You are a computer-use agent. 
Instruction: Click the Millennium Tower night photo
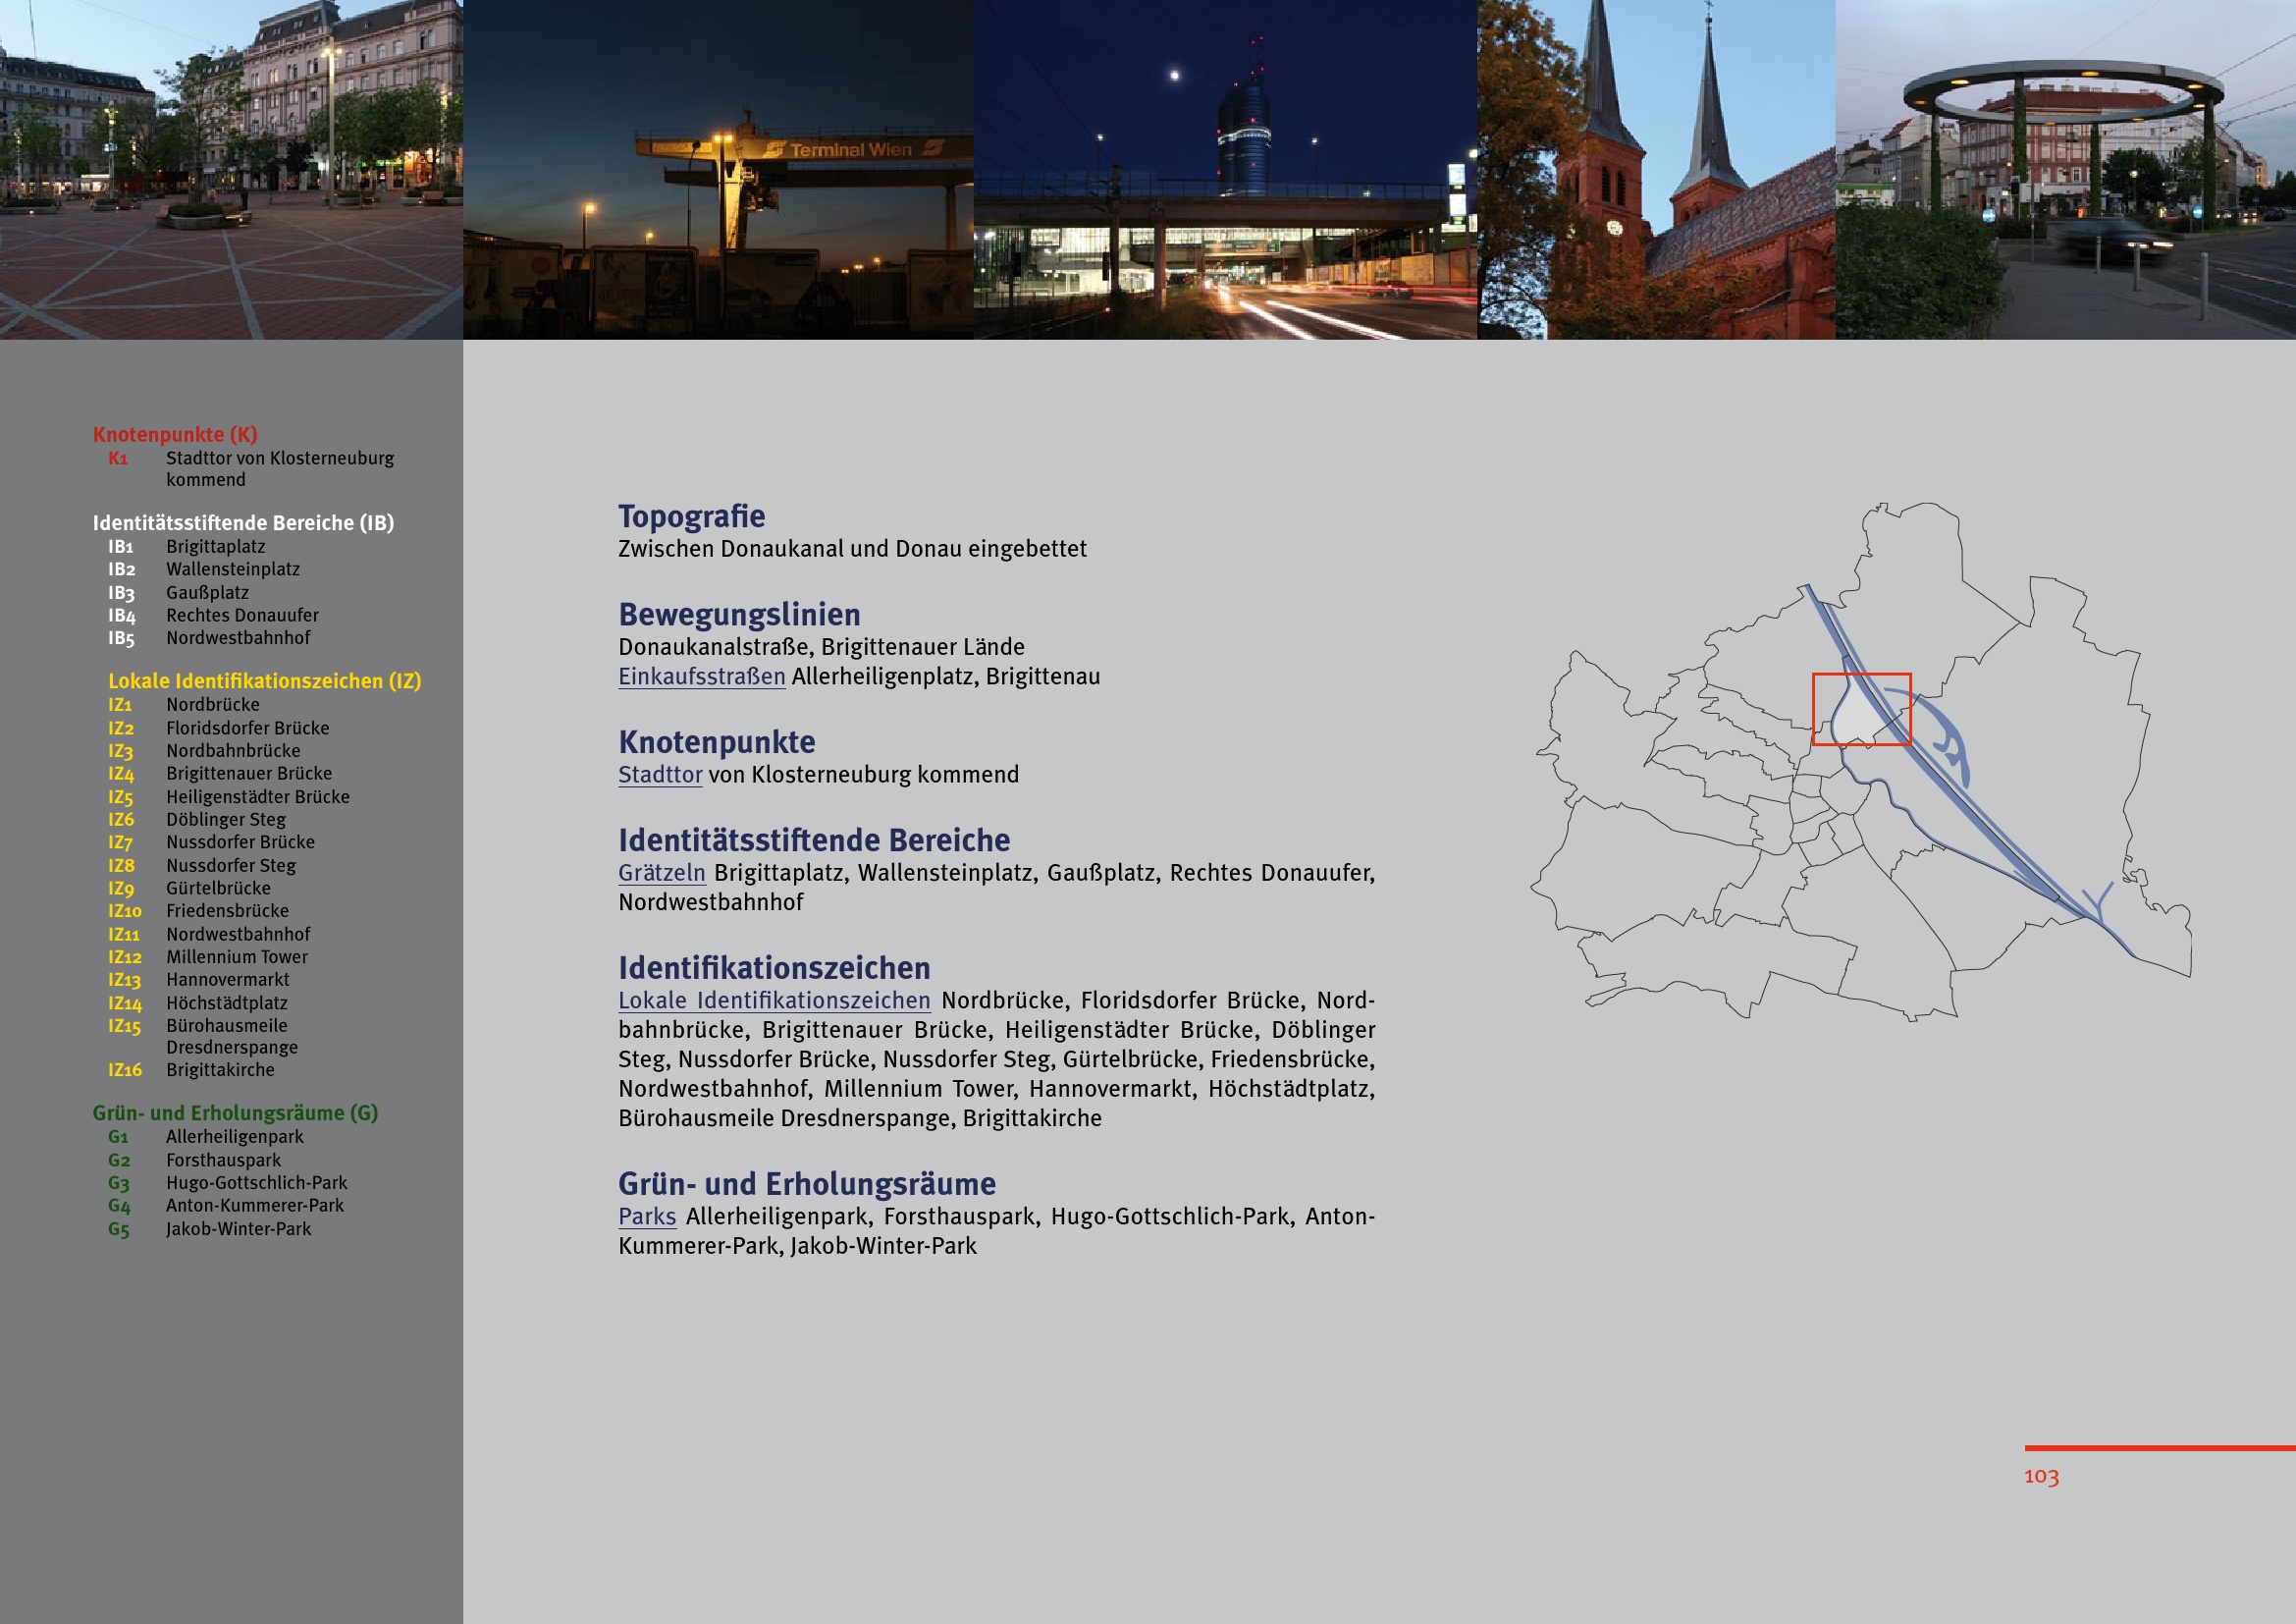click(1225, 169)
